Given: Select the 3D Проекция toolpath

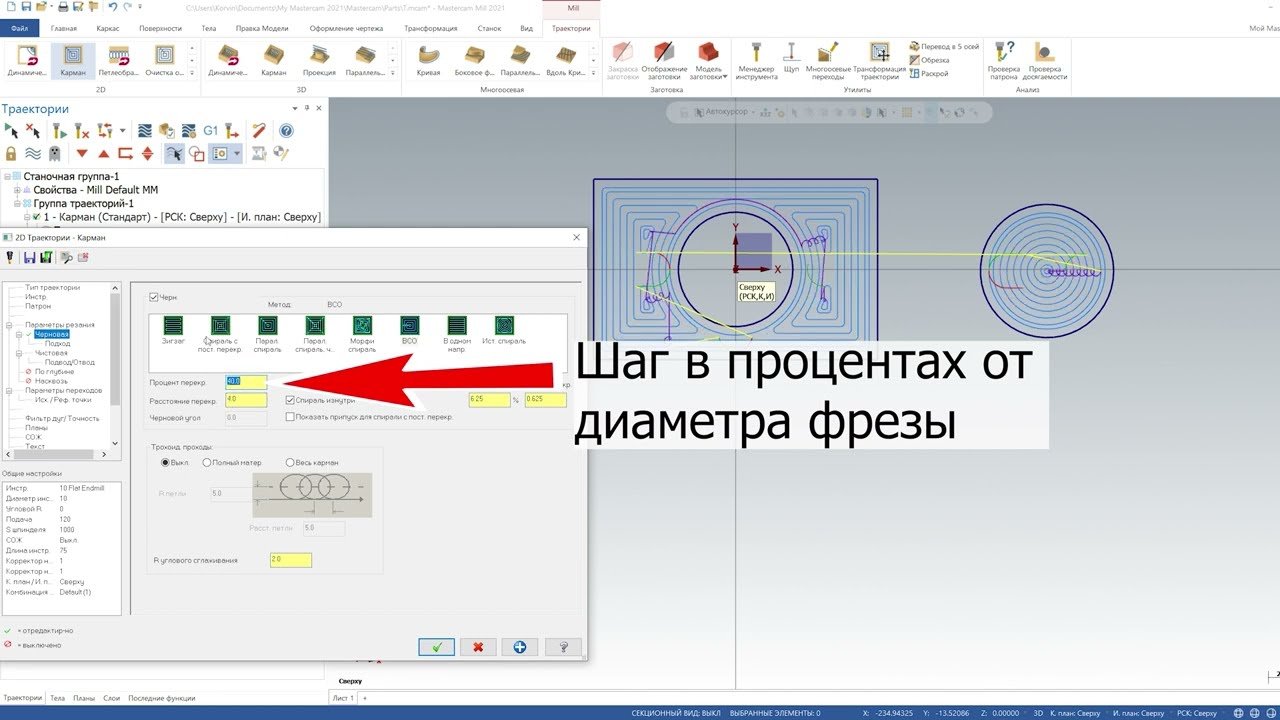Looking at the screenshot, I should pos(319,60).
